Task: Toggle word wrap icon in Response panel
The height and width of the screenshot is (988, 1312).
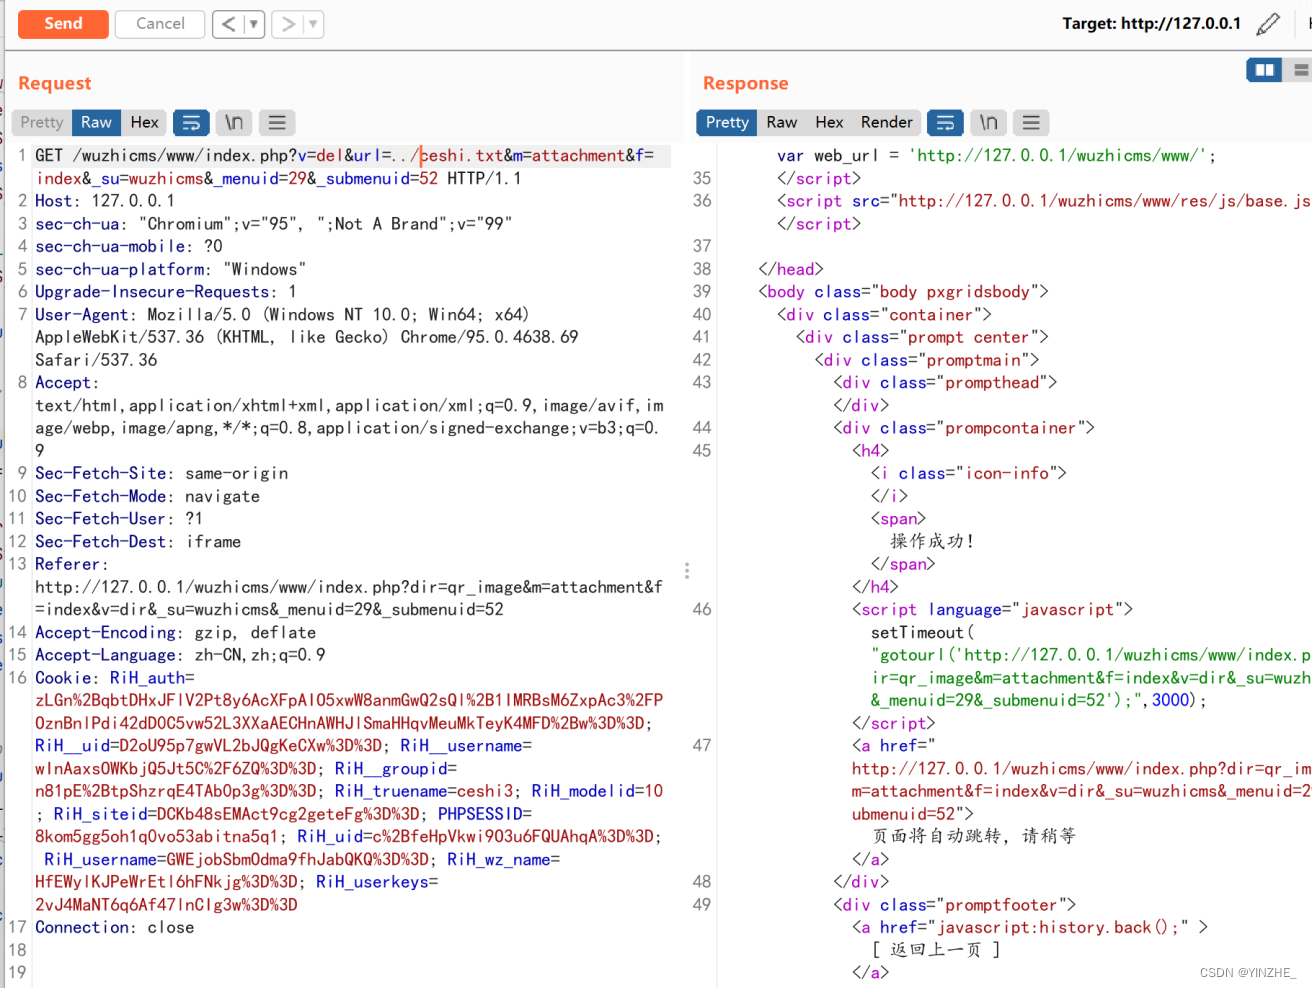Action: coord(945,122)
